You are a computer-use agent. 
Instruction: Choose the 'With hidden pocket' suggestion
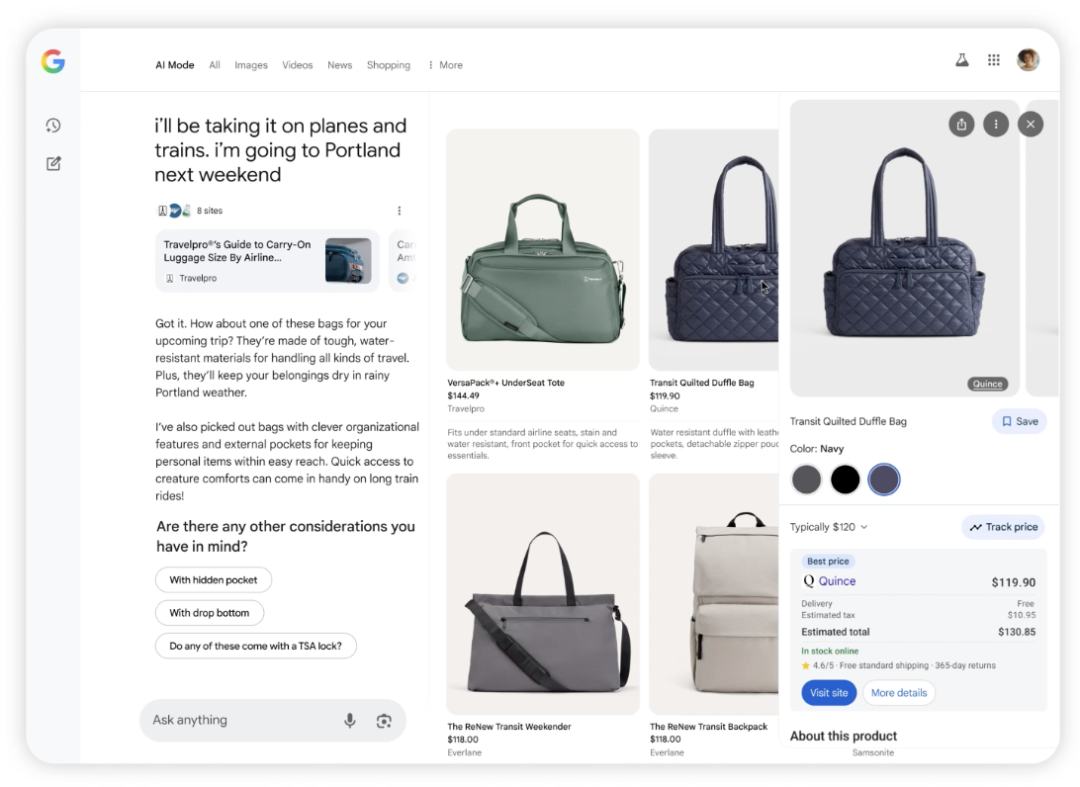click(x=214, y=580)
